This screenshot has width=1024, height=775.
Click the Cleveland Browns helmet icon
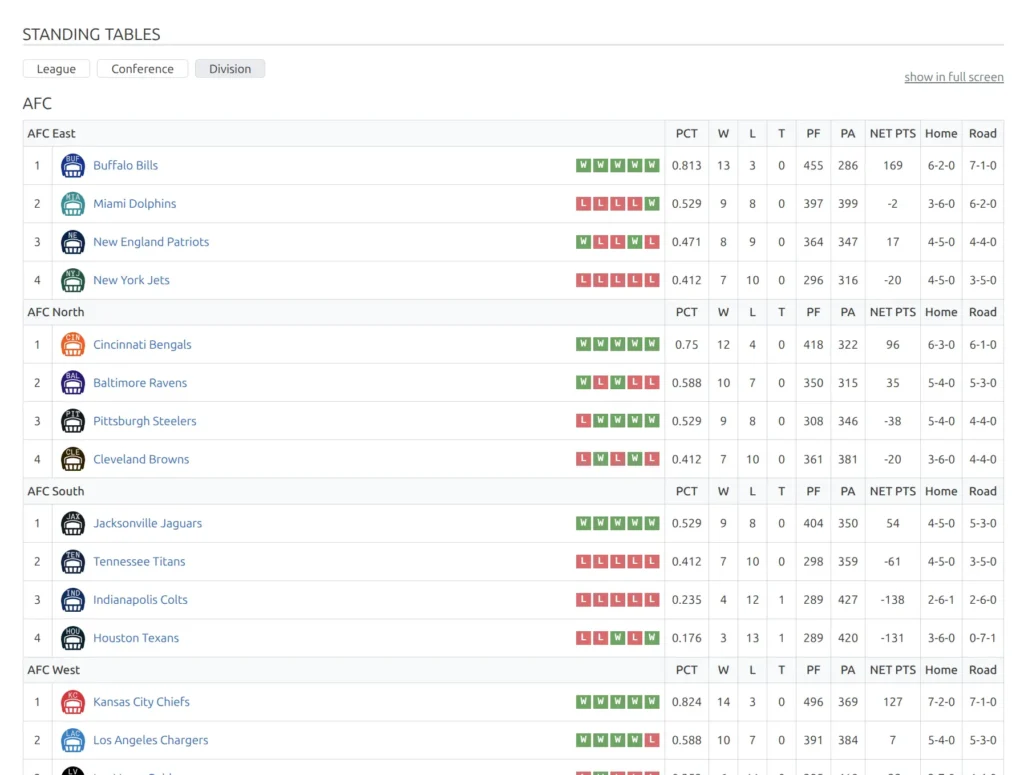click(x=72, y=459)
